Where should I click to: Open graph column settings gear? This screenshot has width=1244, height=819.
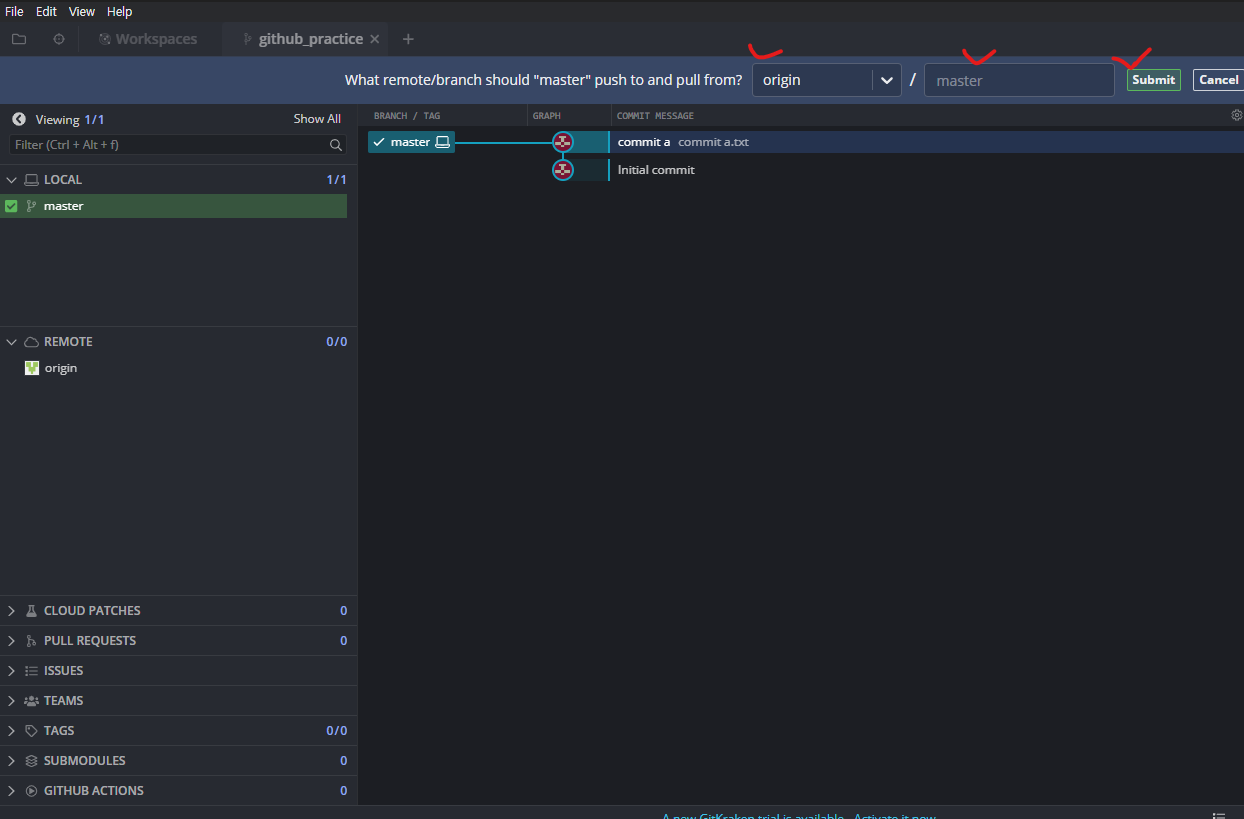tap(1237, 116)
